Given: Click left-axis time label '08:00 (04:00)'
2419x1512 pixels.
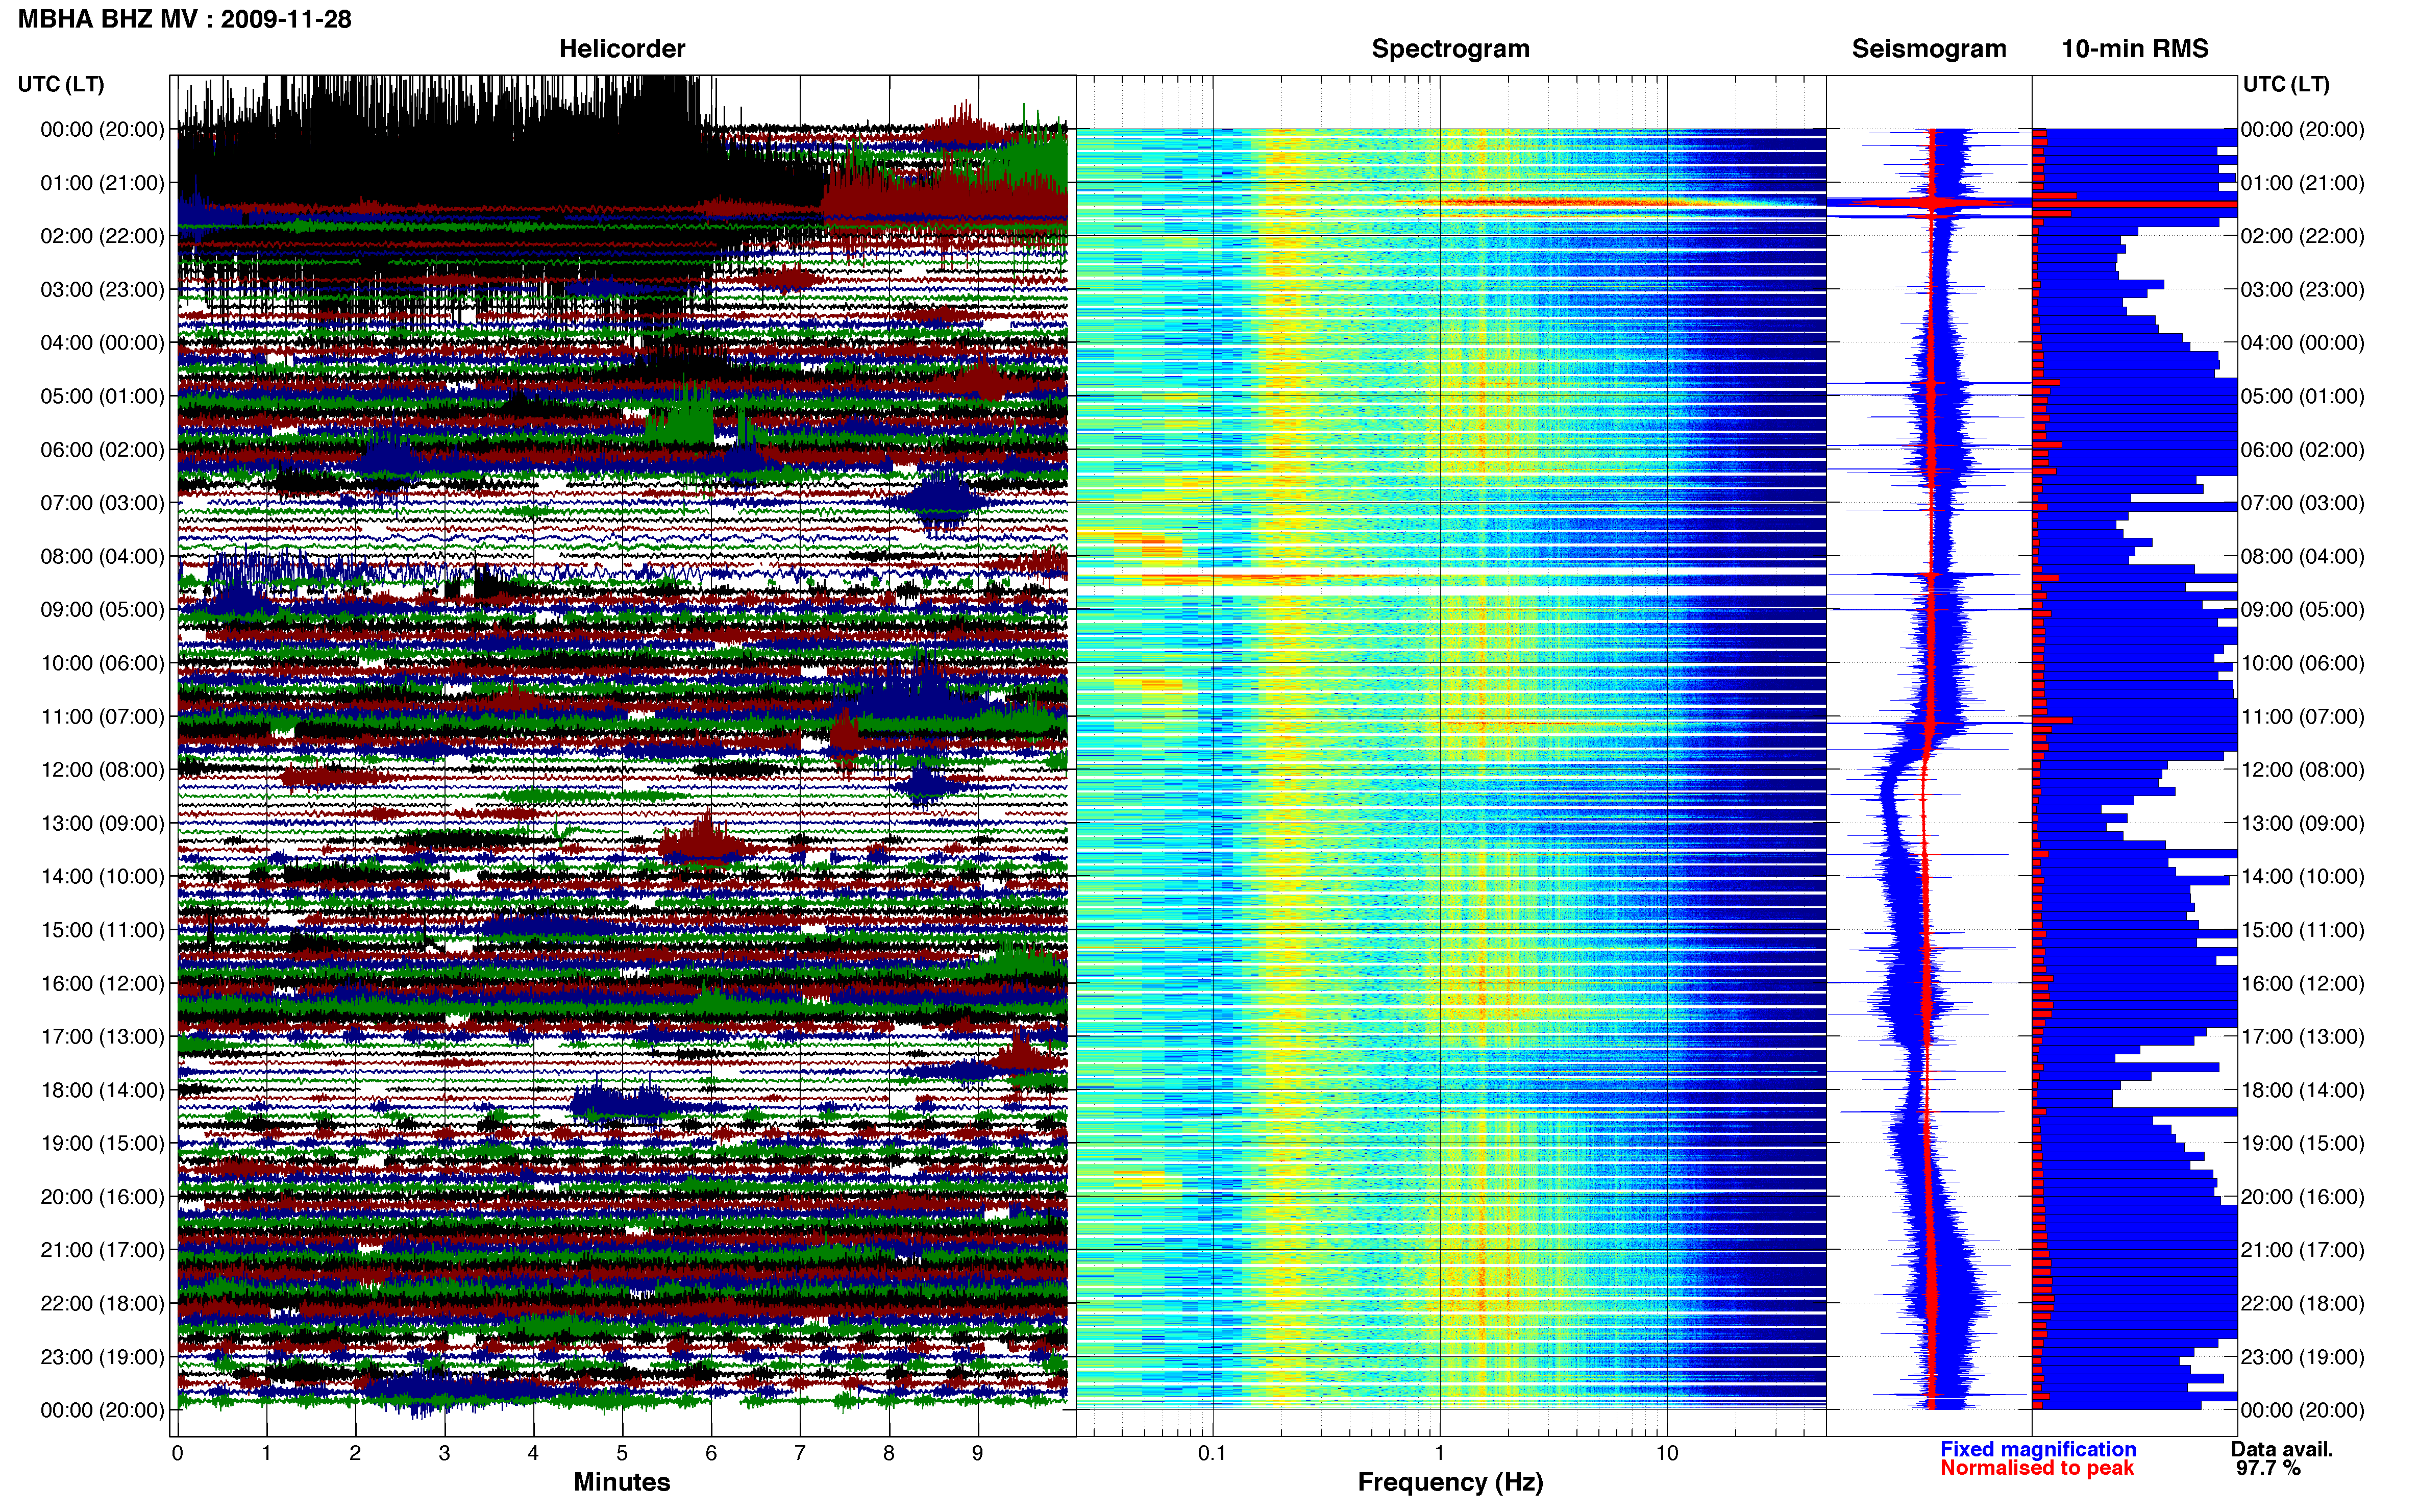Looking at the screenshot, I should coord(102,556).
